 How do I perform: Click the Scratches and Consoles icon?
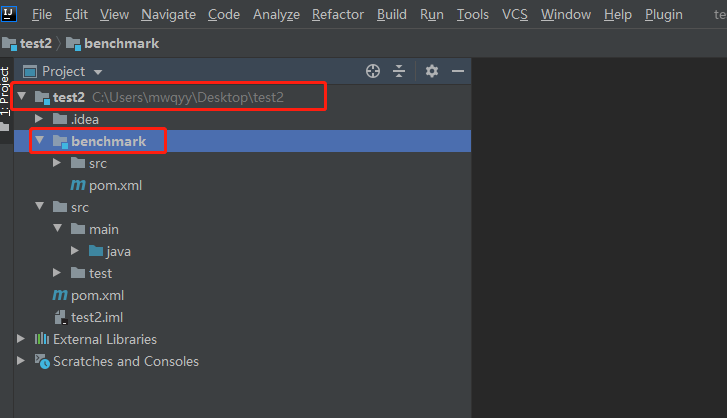pyautogui.click(x=42, y=361)
